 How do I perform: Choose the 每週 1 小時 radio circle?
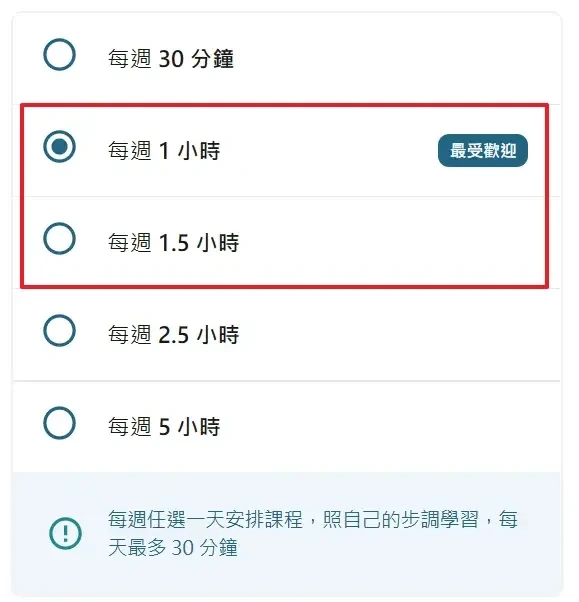[x=59, y=147]
